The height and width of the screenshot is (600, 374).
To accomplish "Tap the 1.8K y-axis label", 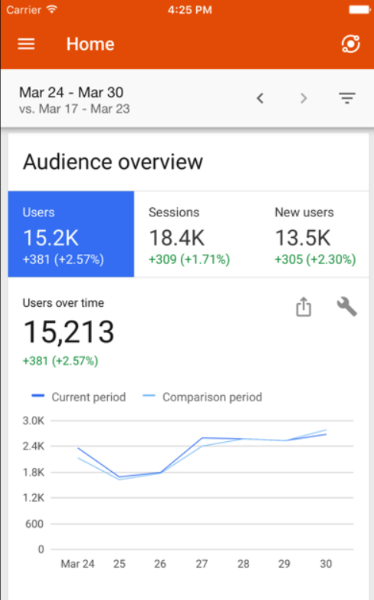I will coord(34,472).
